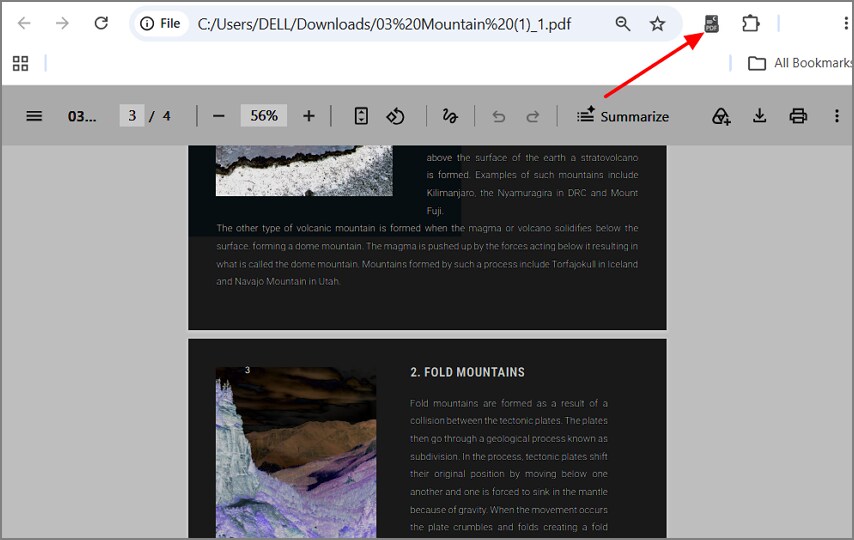This screenshot has width=854, height=540.
Task: Click the volcanic crater image
Action: pyautogui.click(x=304, y=171)
